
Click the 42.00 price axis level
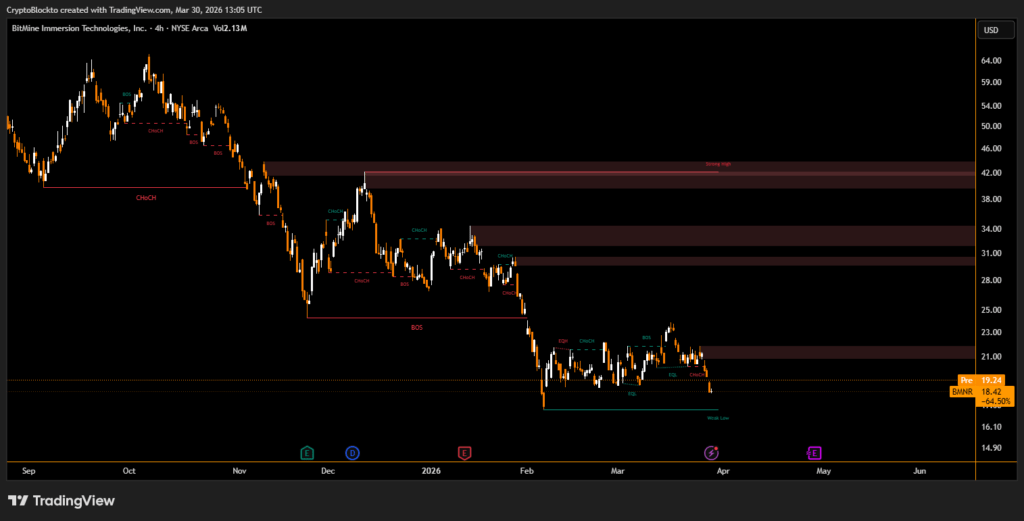[991, 173]
